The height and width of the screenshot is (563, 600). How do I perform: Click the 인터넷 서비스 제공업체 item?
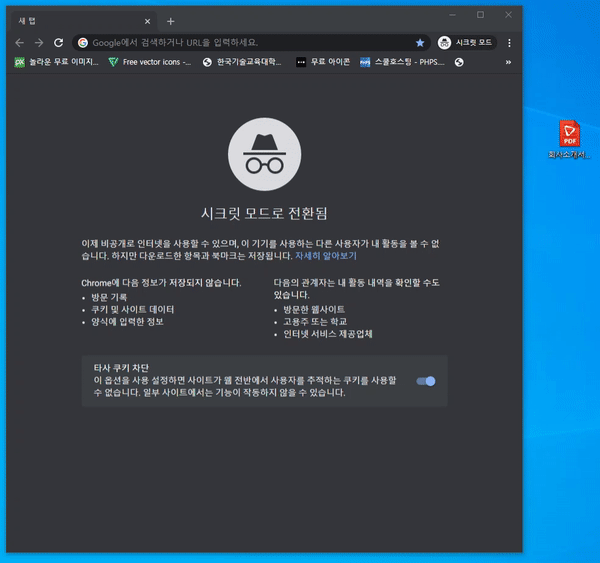(328, 334)
